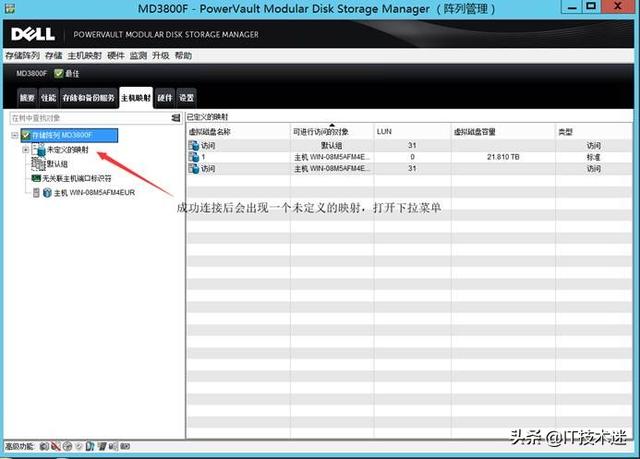
Task: Switch to the 摘要 tab
Action: 27,98
